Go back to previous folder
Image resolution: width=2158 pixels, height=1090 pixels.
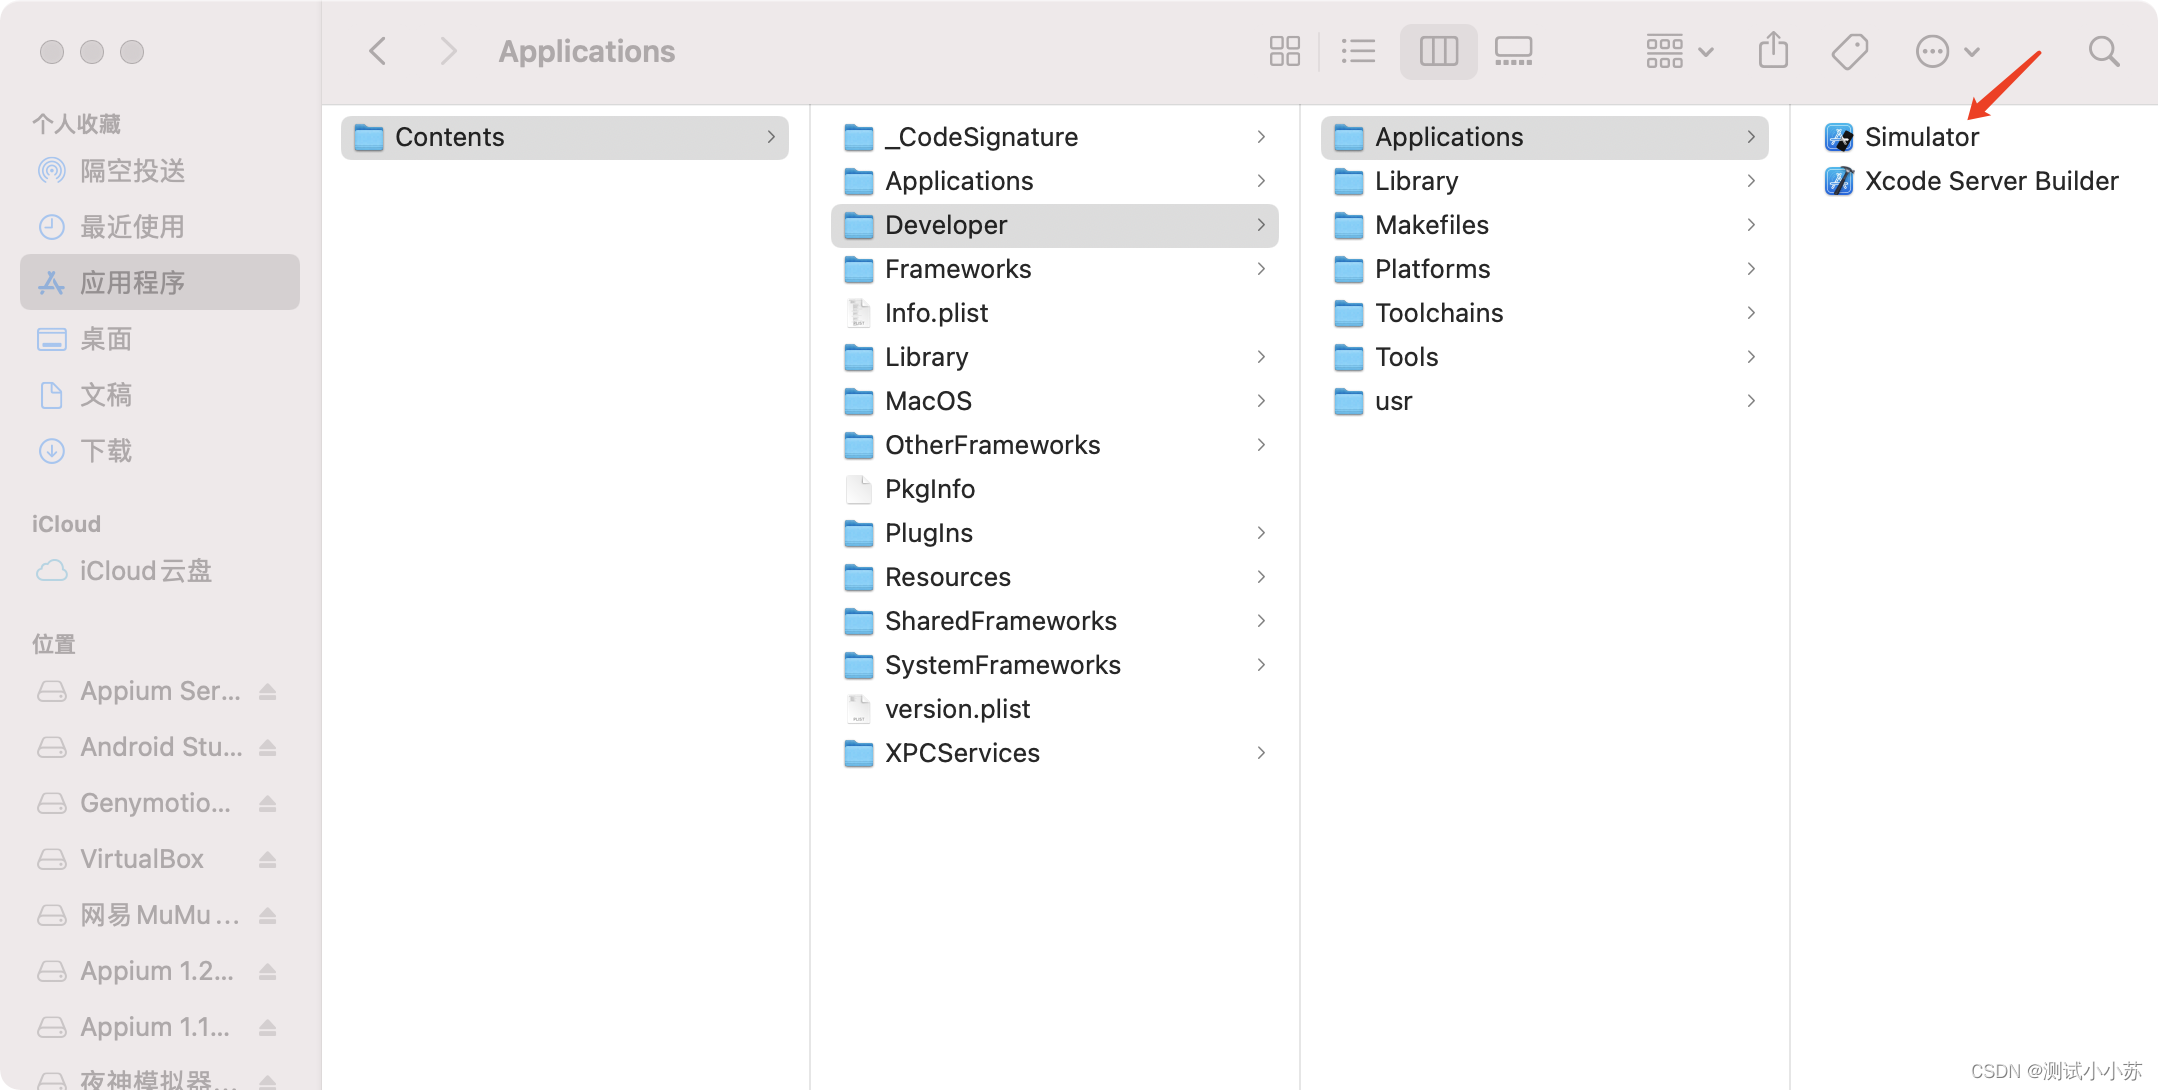(x=378, y=51)
